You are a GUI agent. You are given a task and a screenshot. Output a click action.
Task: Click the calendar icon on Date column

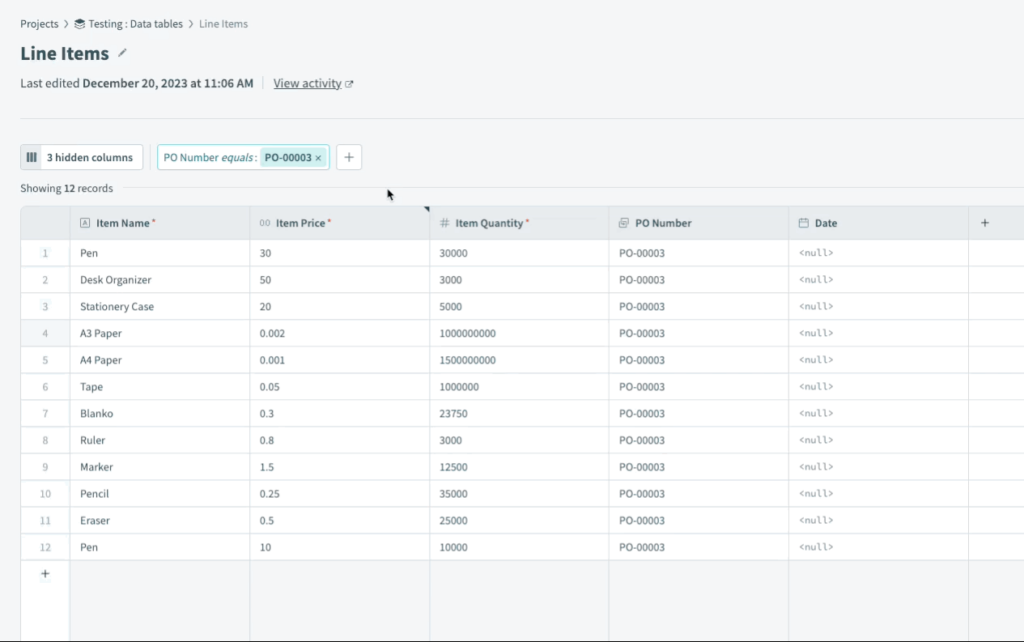[x=804, y=222]
